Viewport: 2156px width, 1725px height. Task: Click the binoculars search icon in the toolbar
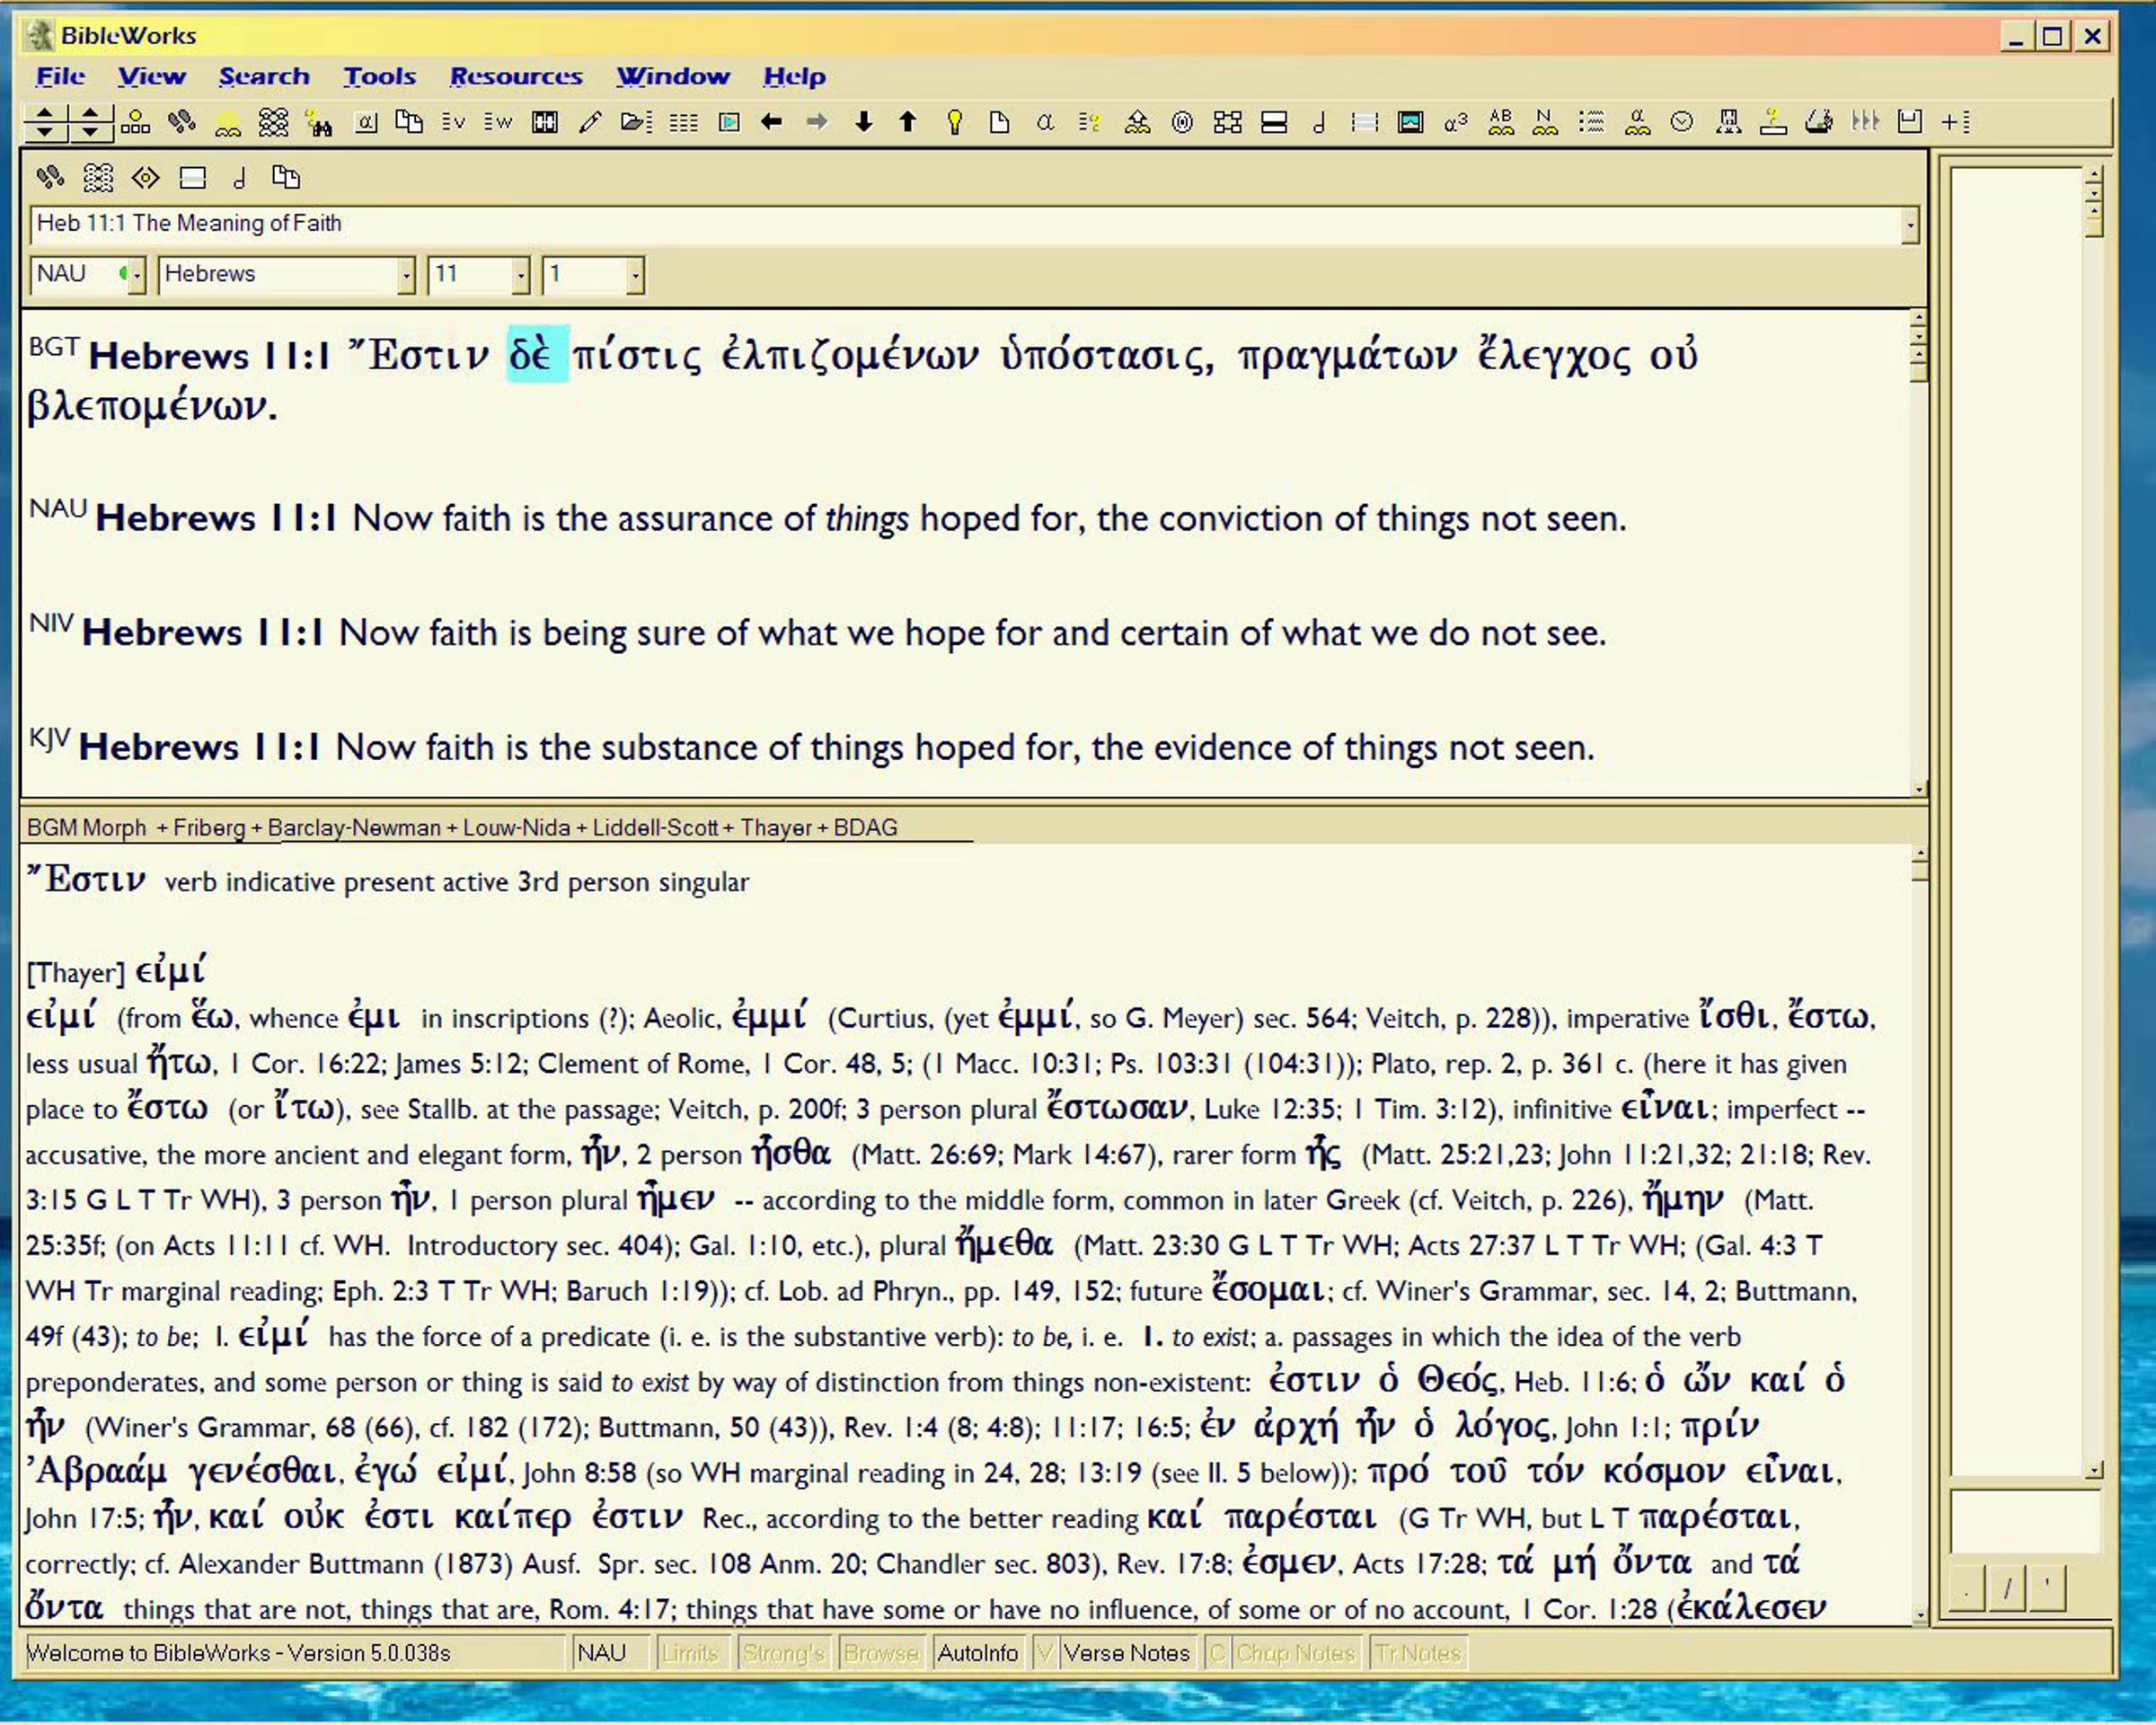[x=319, y=123]
